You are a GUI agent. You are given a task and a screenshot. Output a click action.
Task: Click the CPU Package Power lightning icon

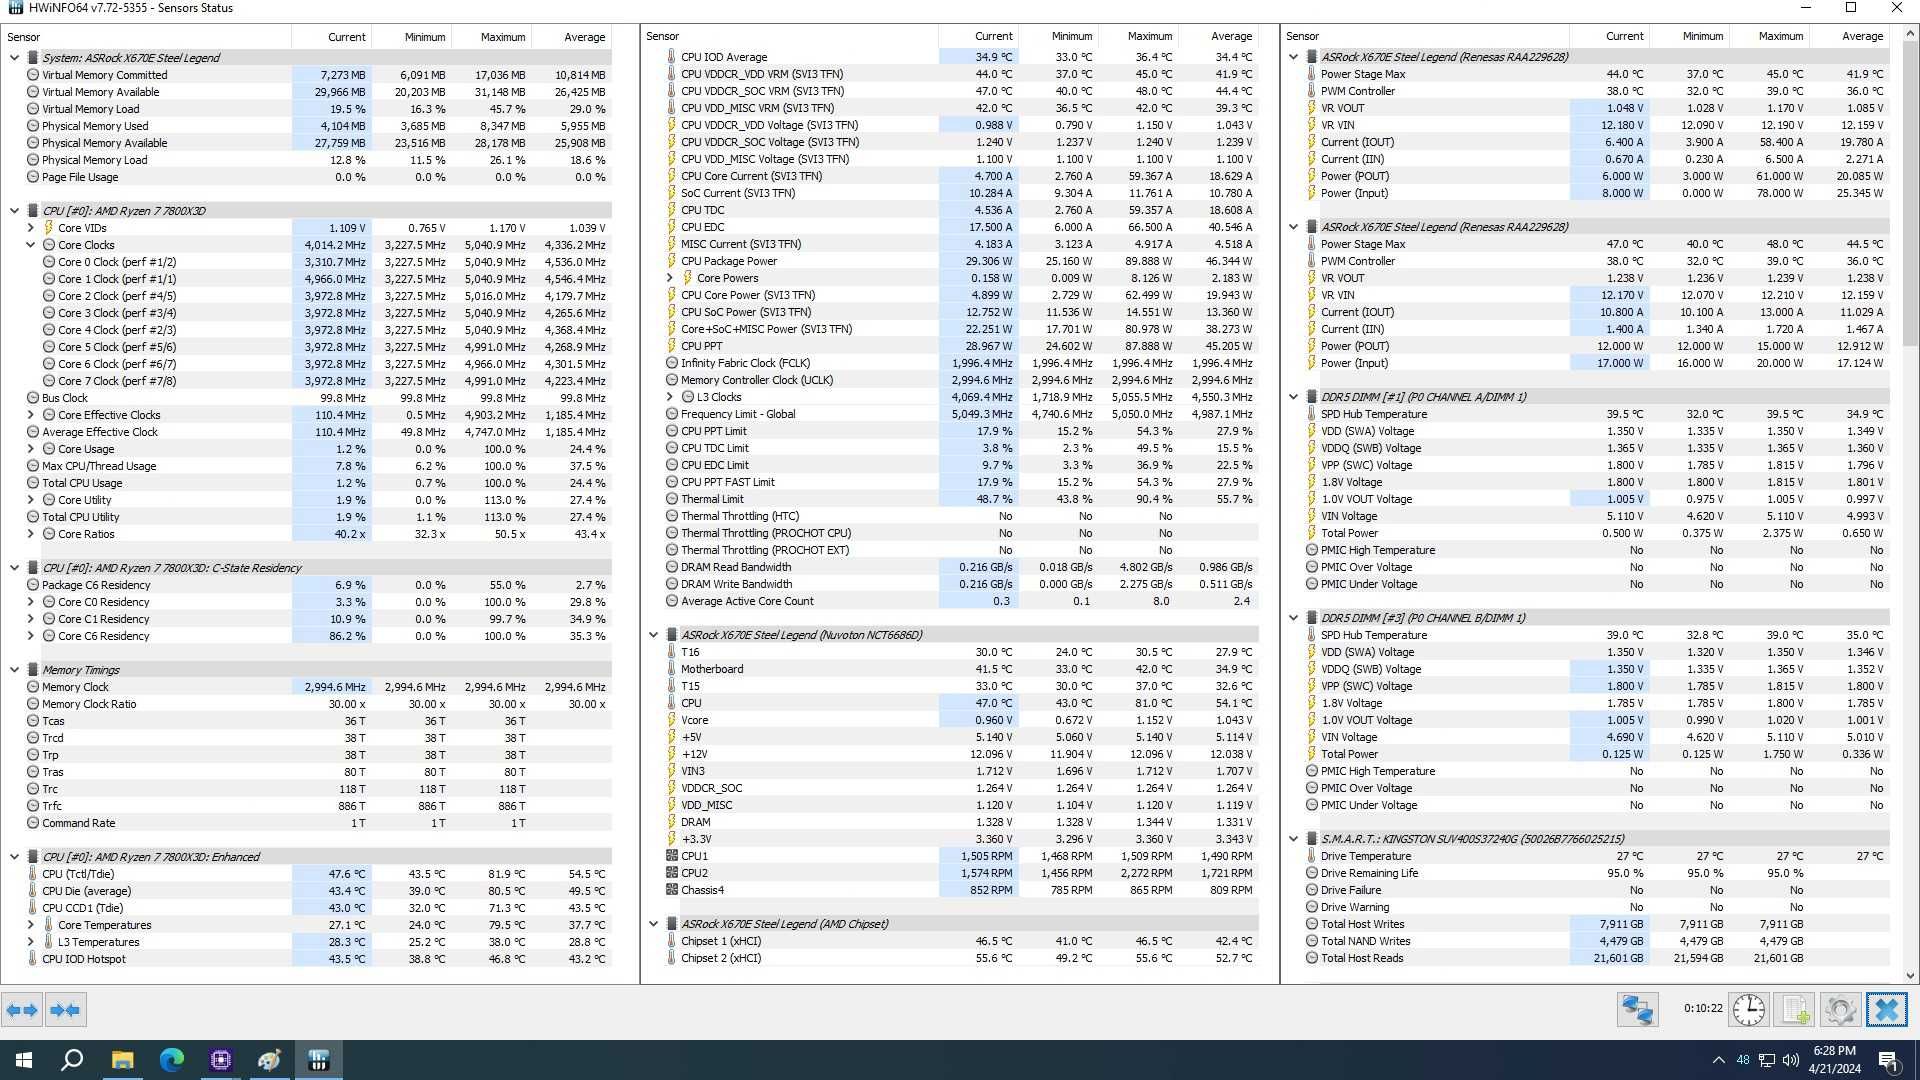click(672, 261)
